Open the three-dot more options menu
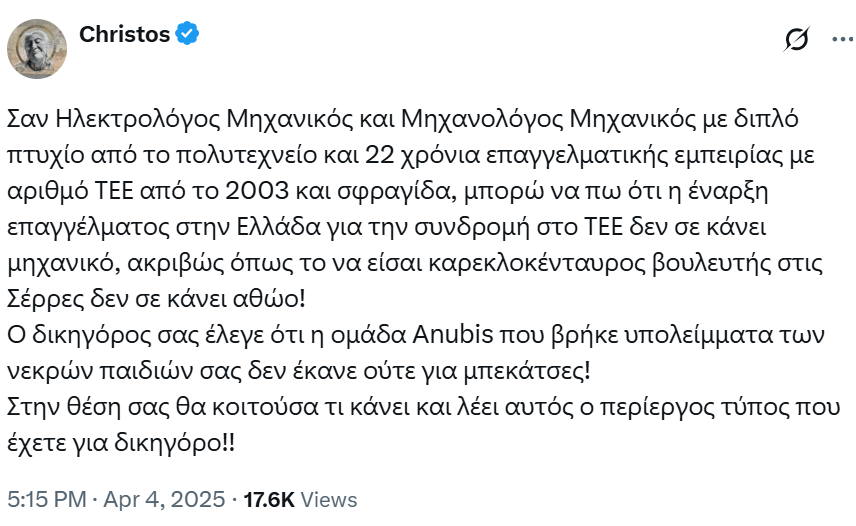The image size is (856, 526). (842, 39)
